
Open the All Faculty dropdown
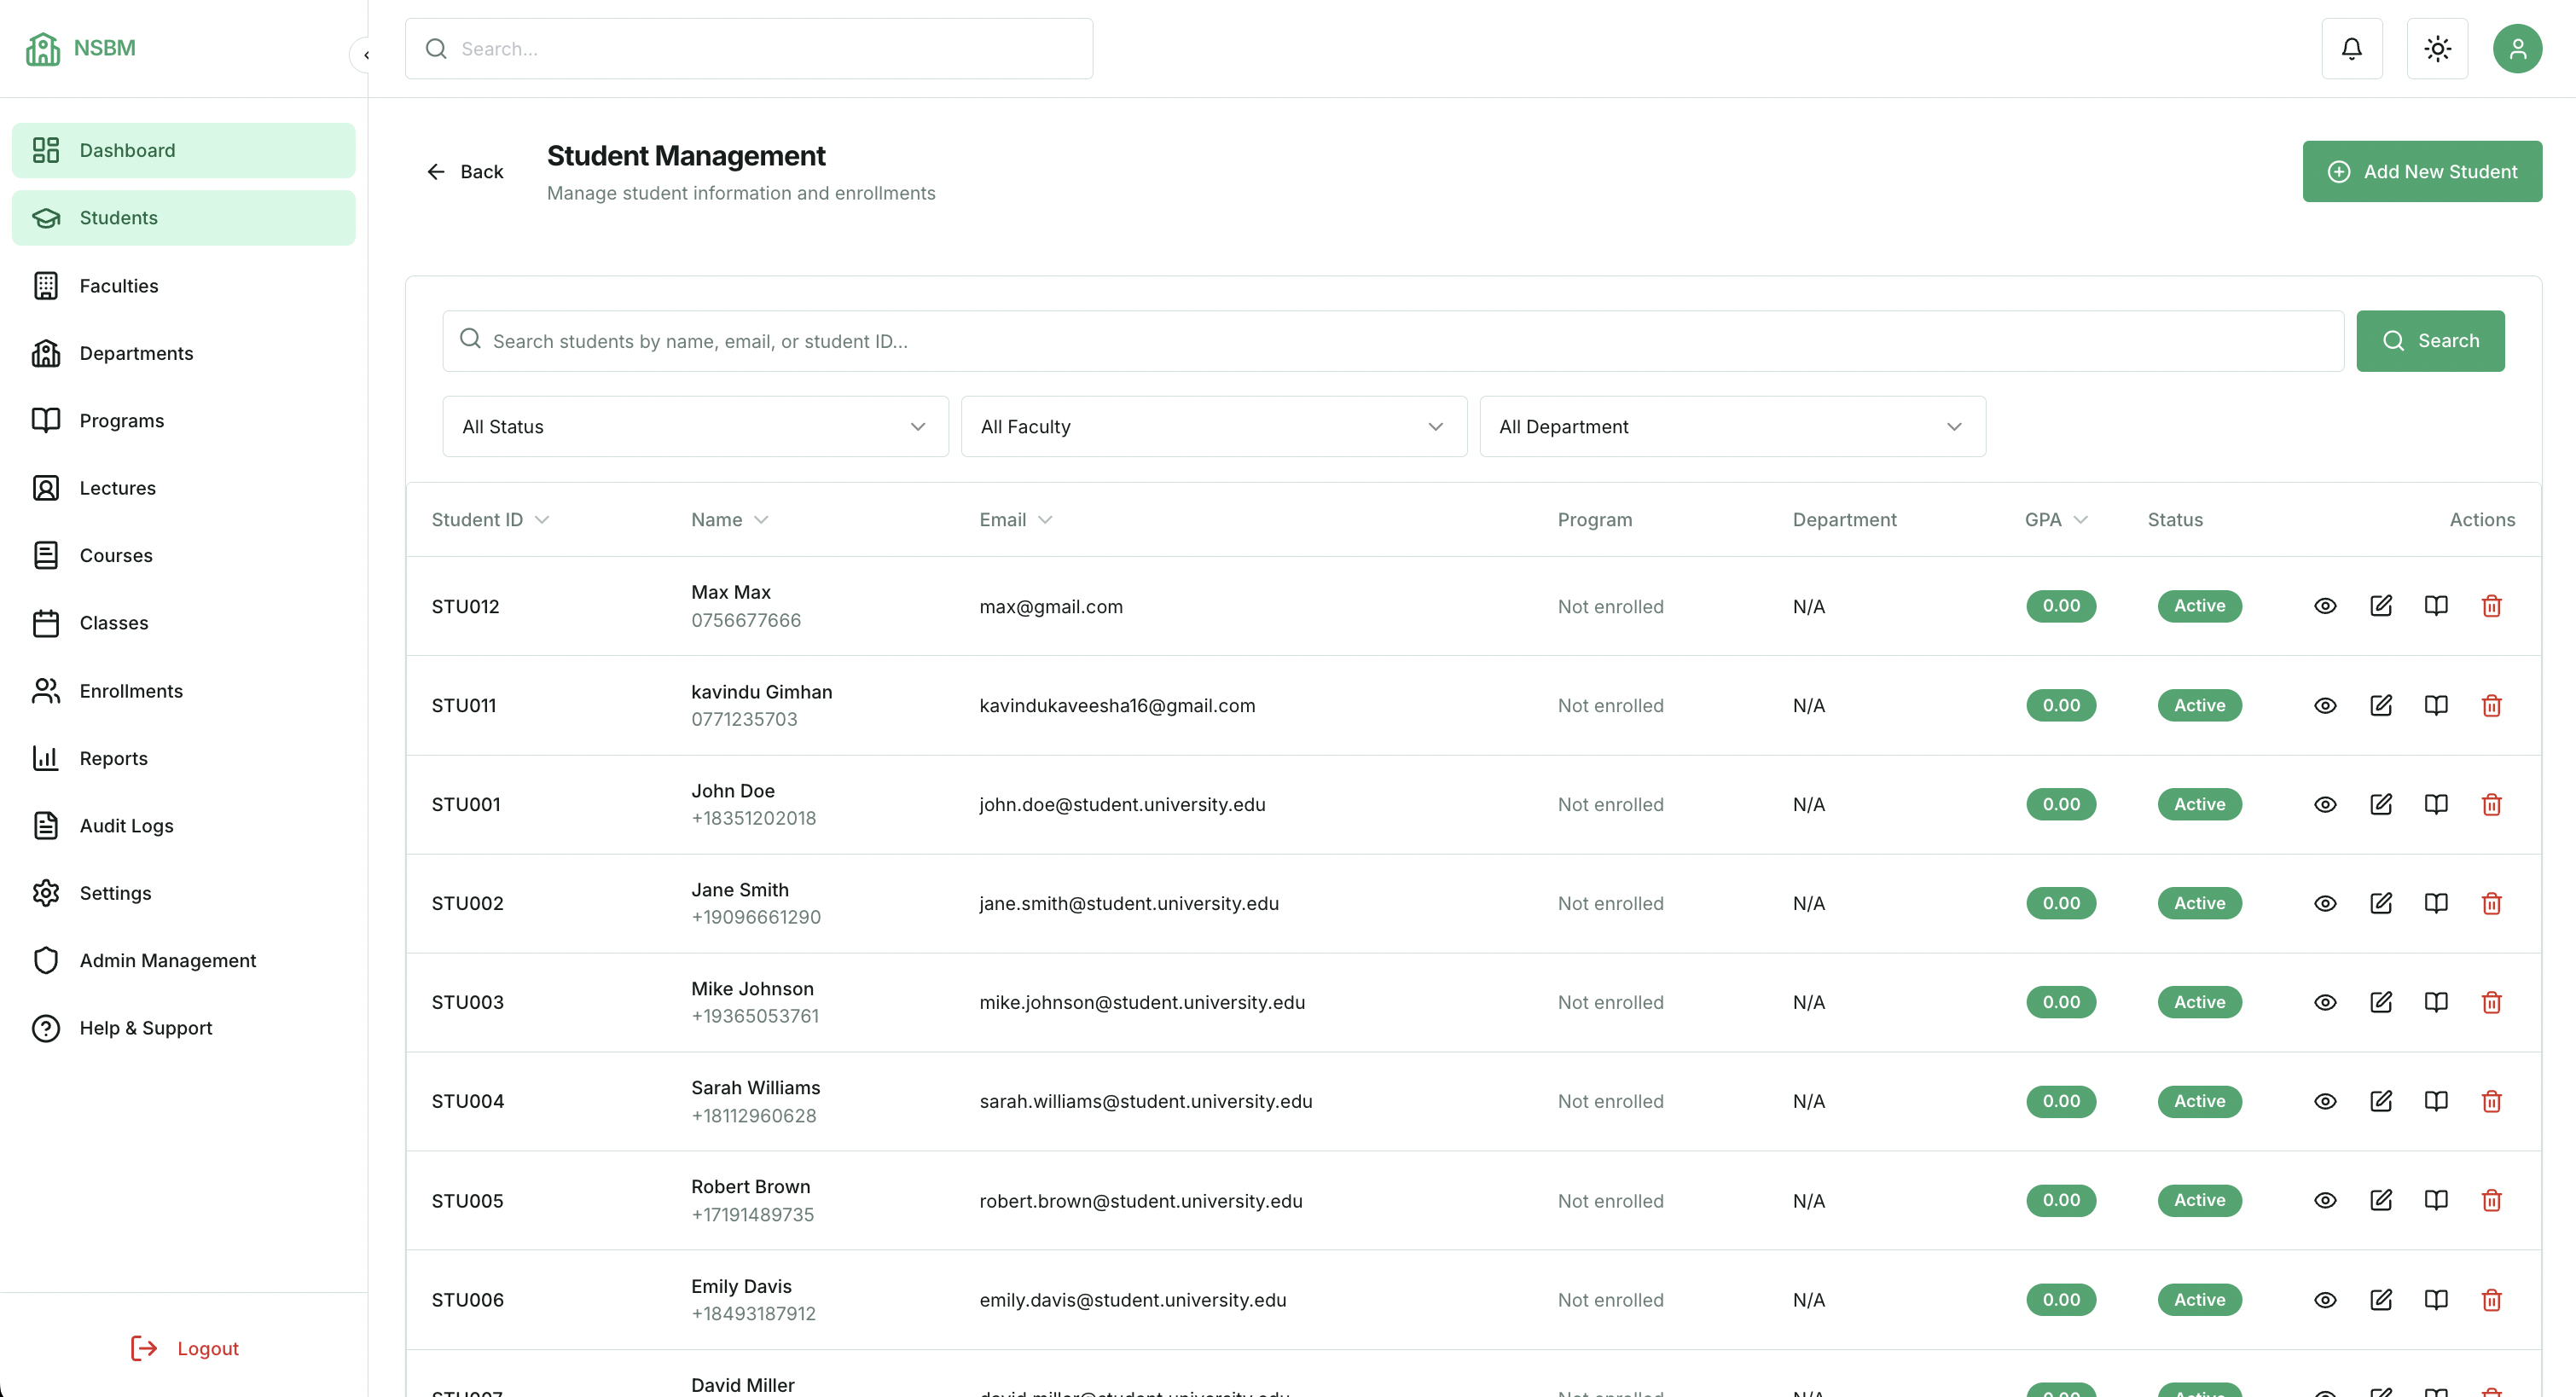(1213, 427)
